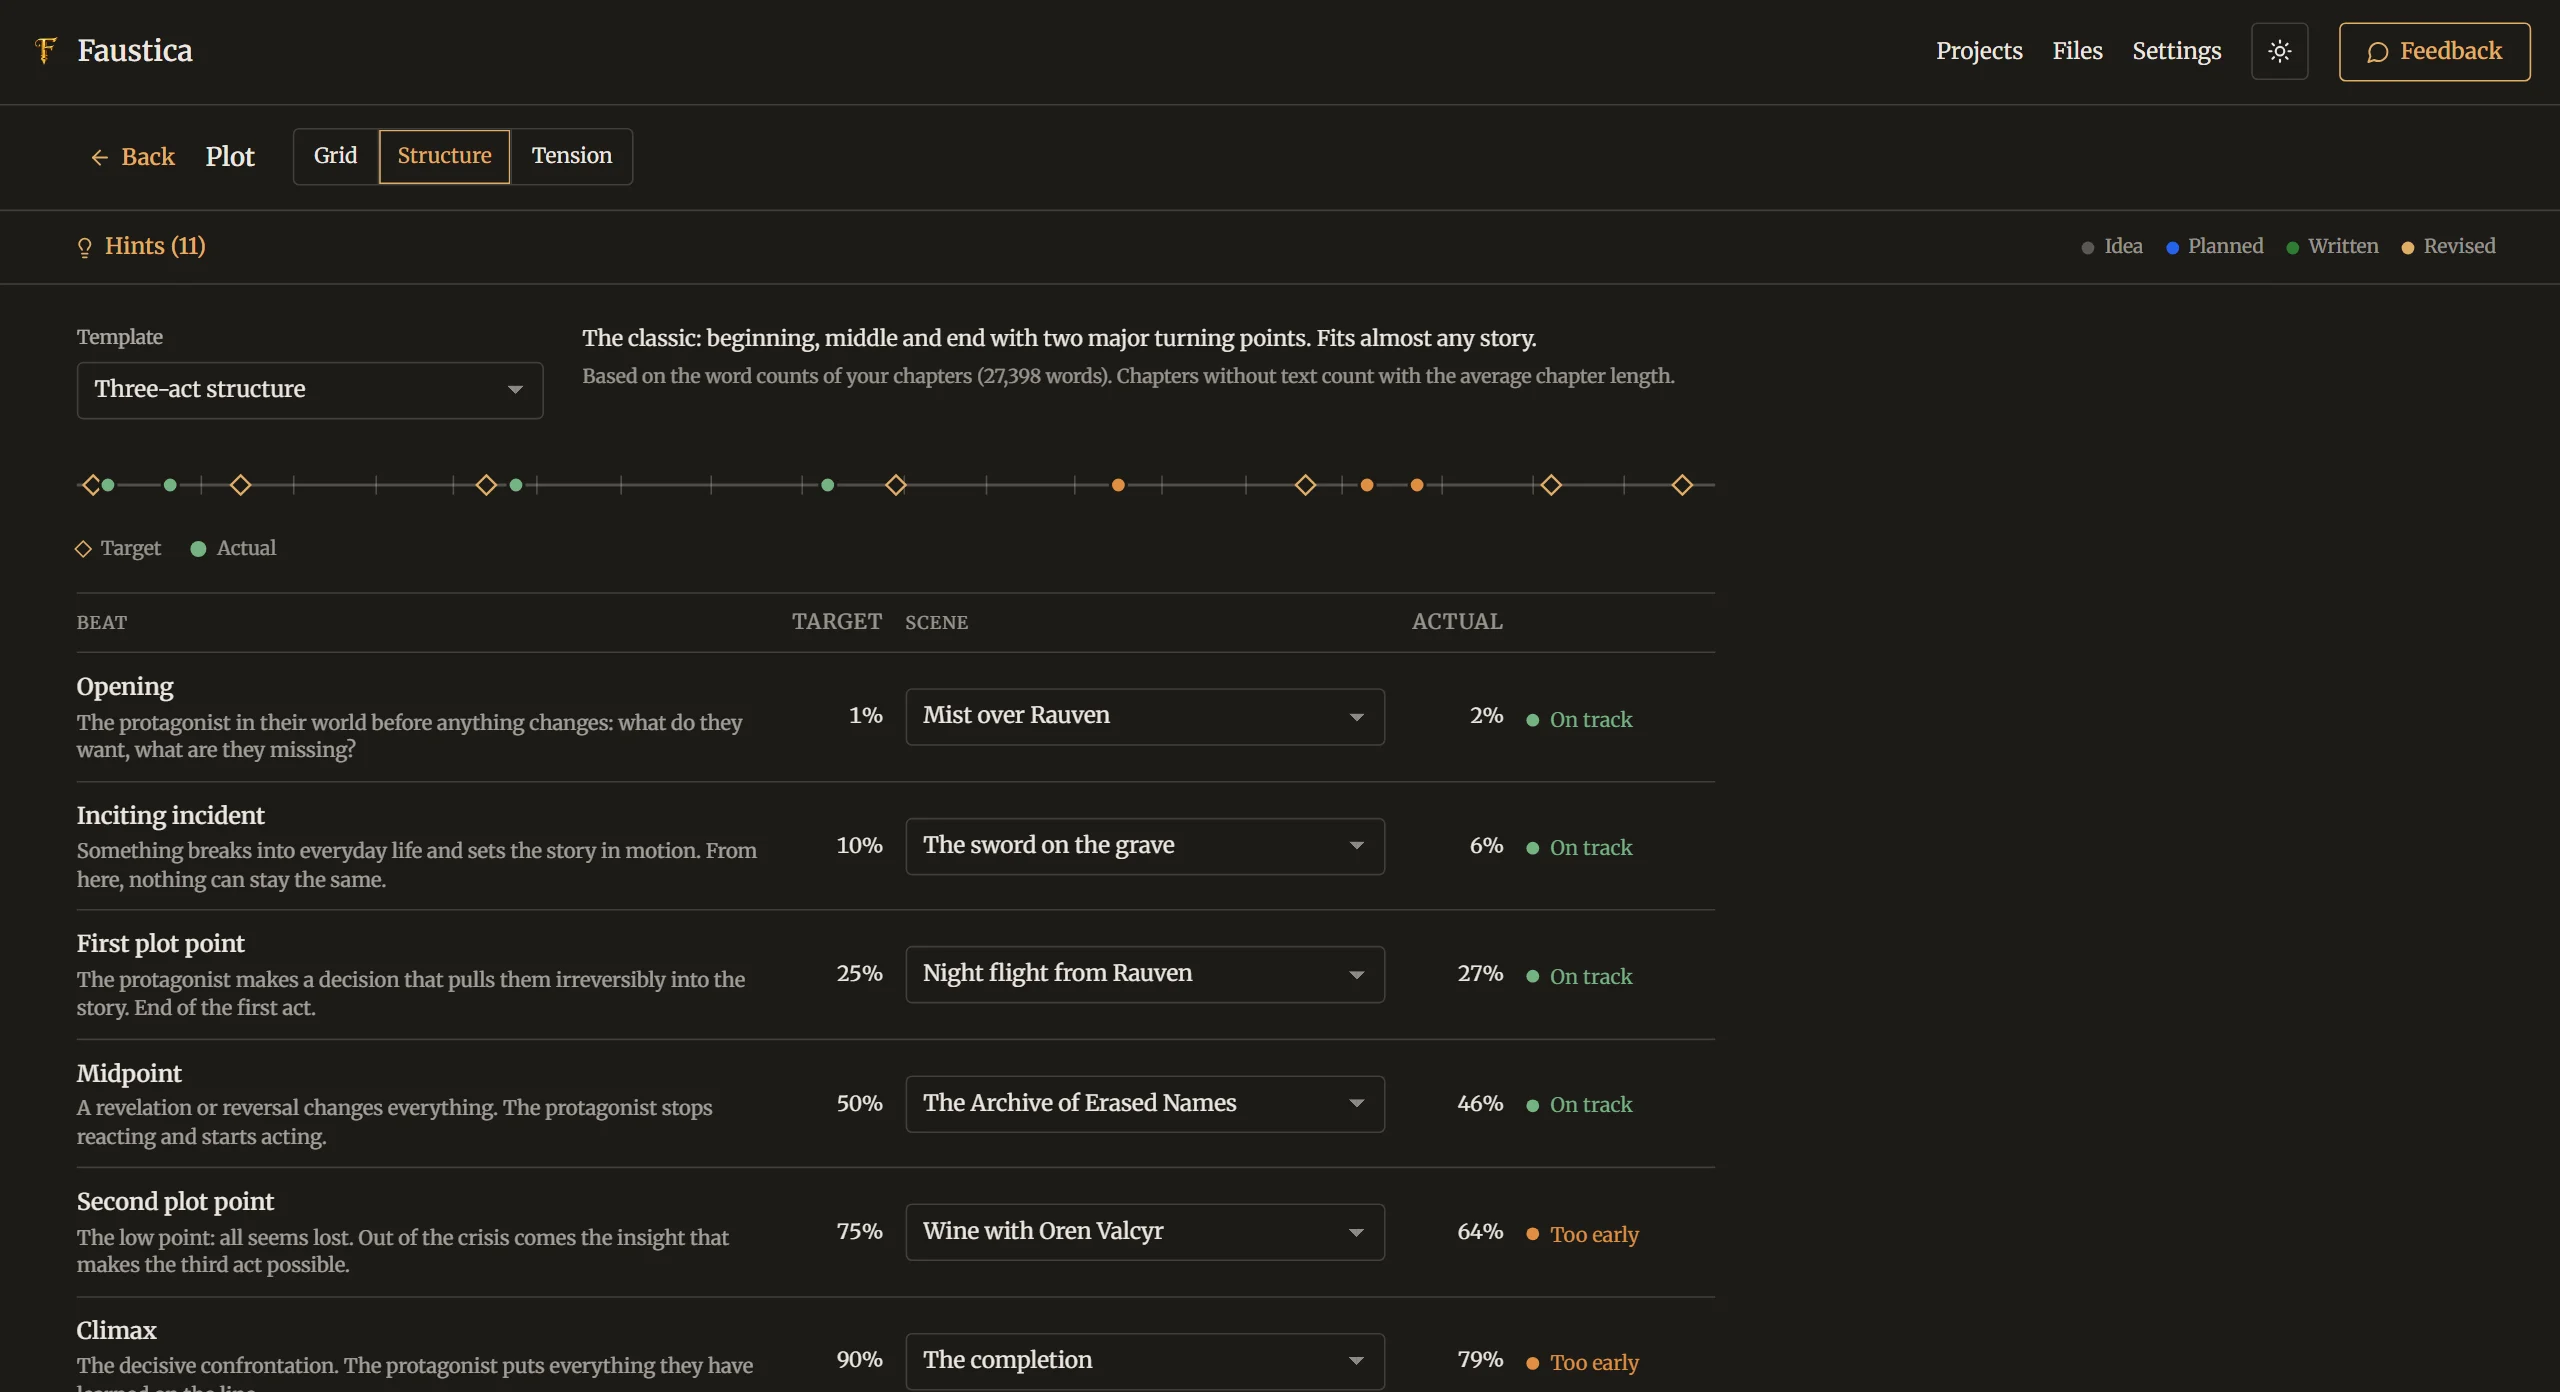Image resolution: width=2560 pixels, height=1392 pixels.
Task: Open the Projects menu item
Action: click(1978, 51)
